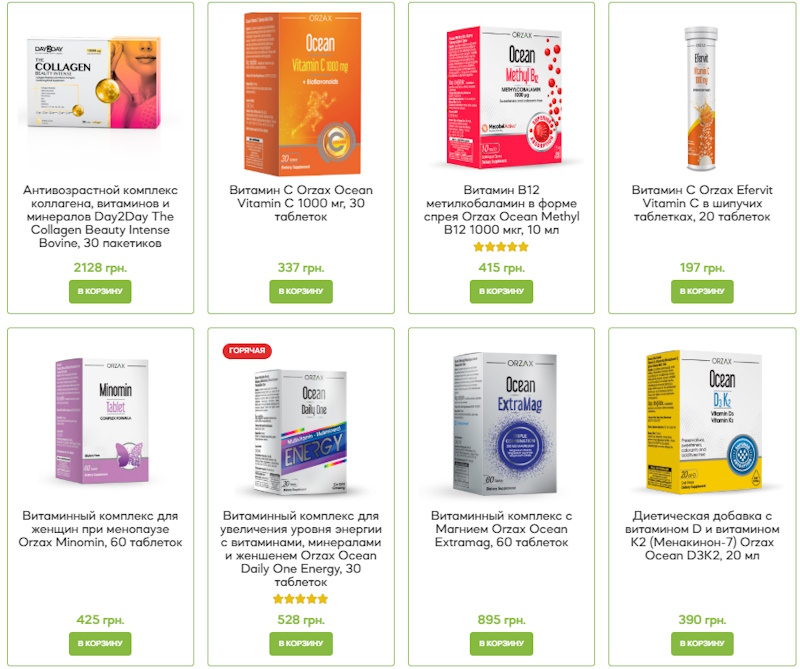
Task: Add Orzax Minomin to cart
Action: 100,643
